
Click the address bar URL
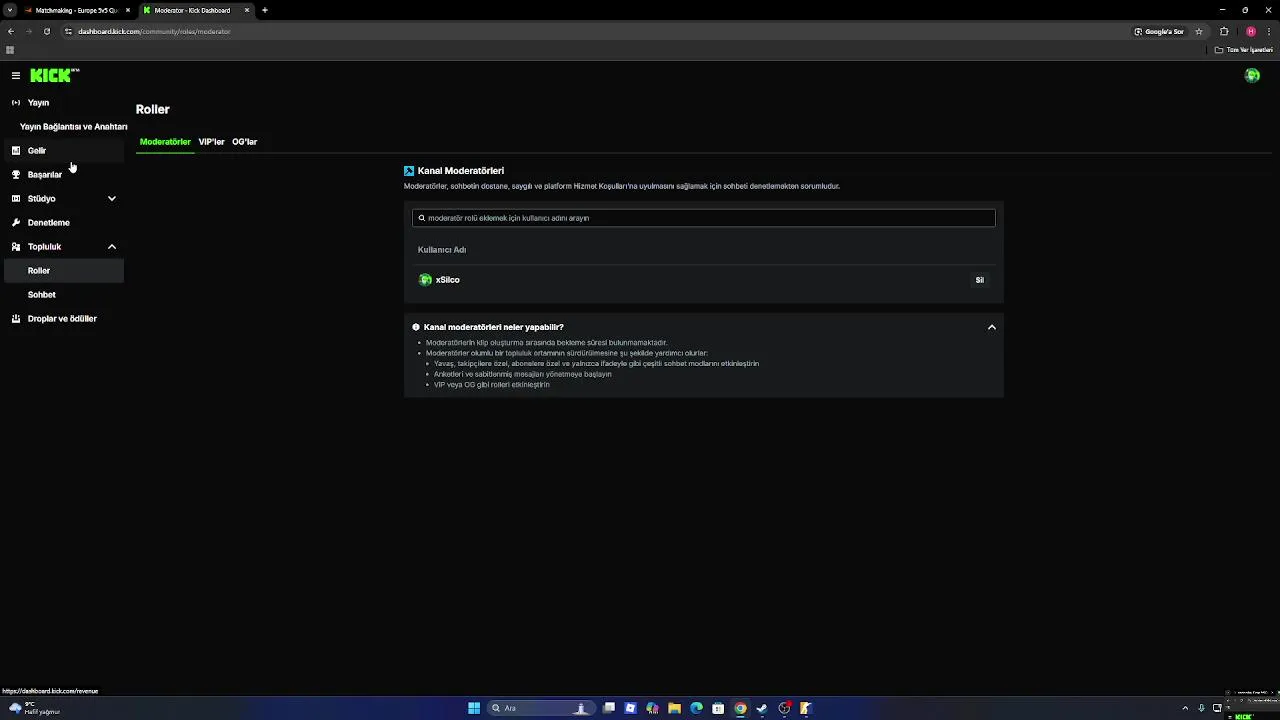coord(154,31)
